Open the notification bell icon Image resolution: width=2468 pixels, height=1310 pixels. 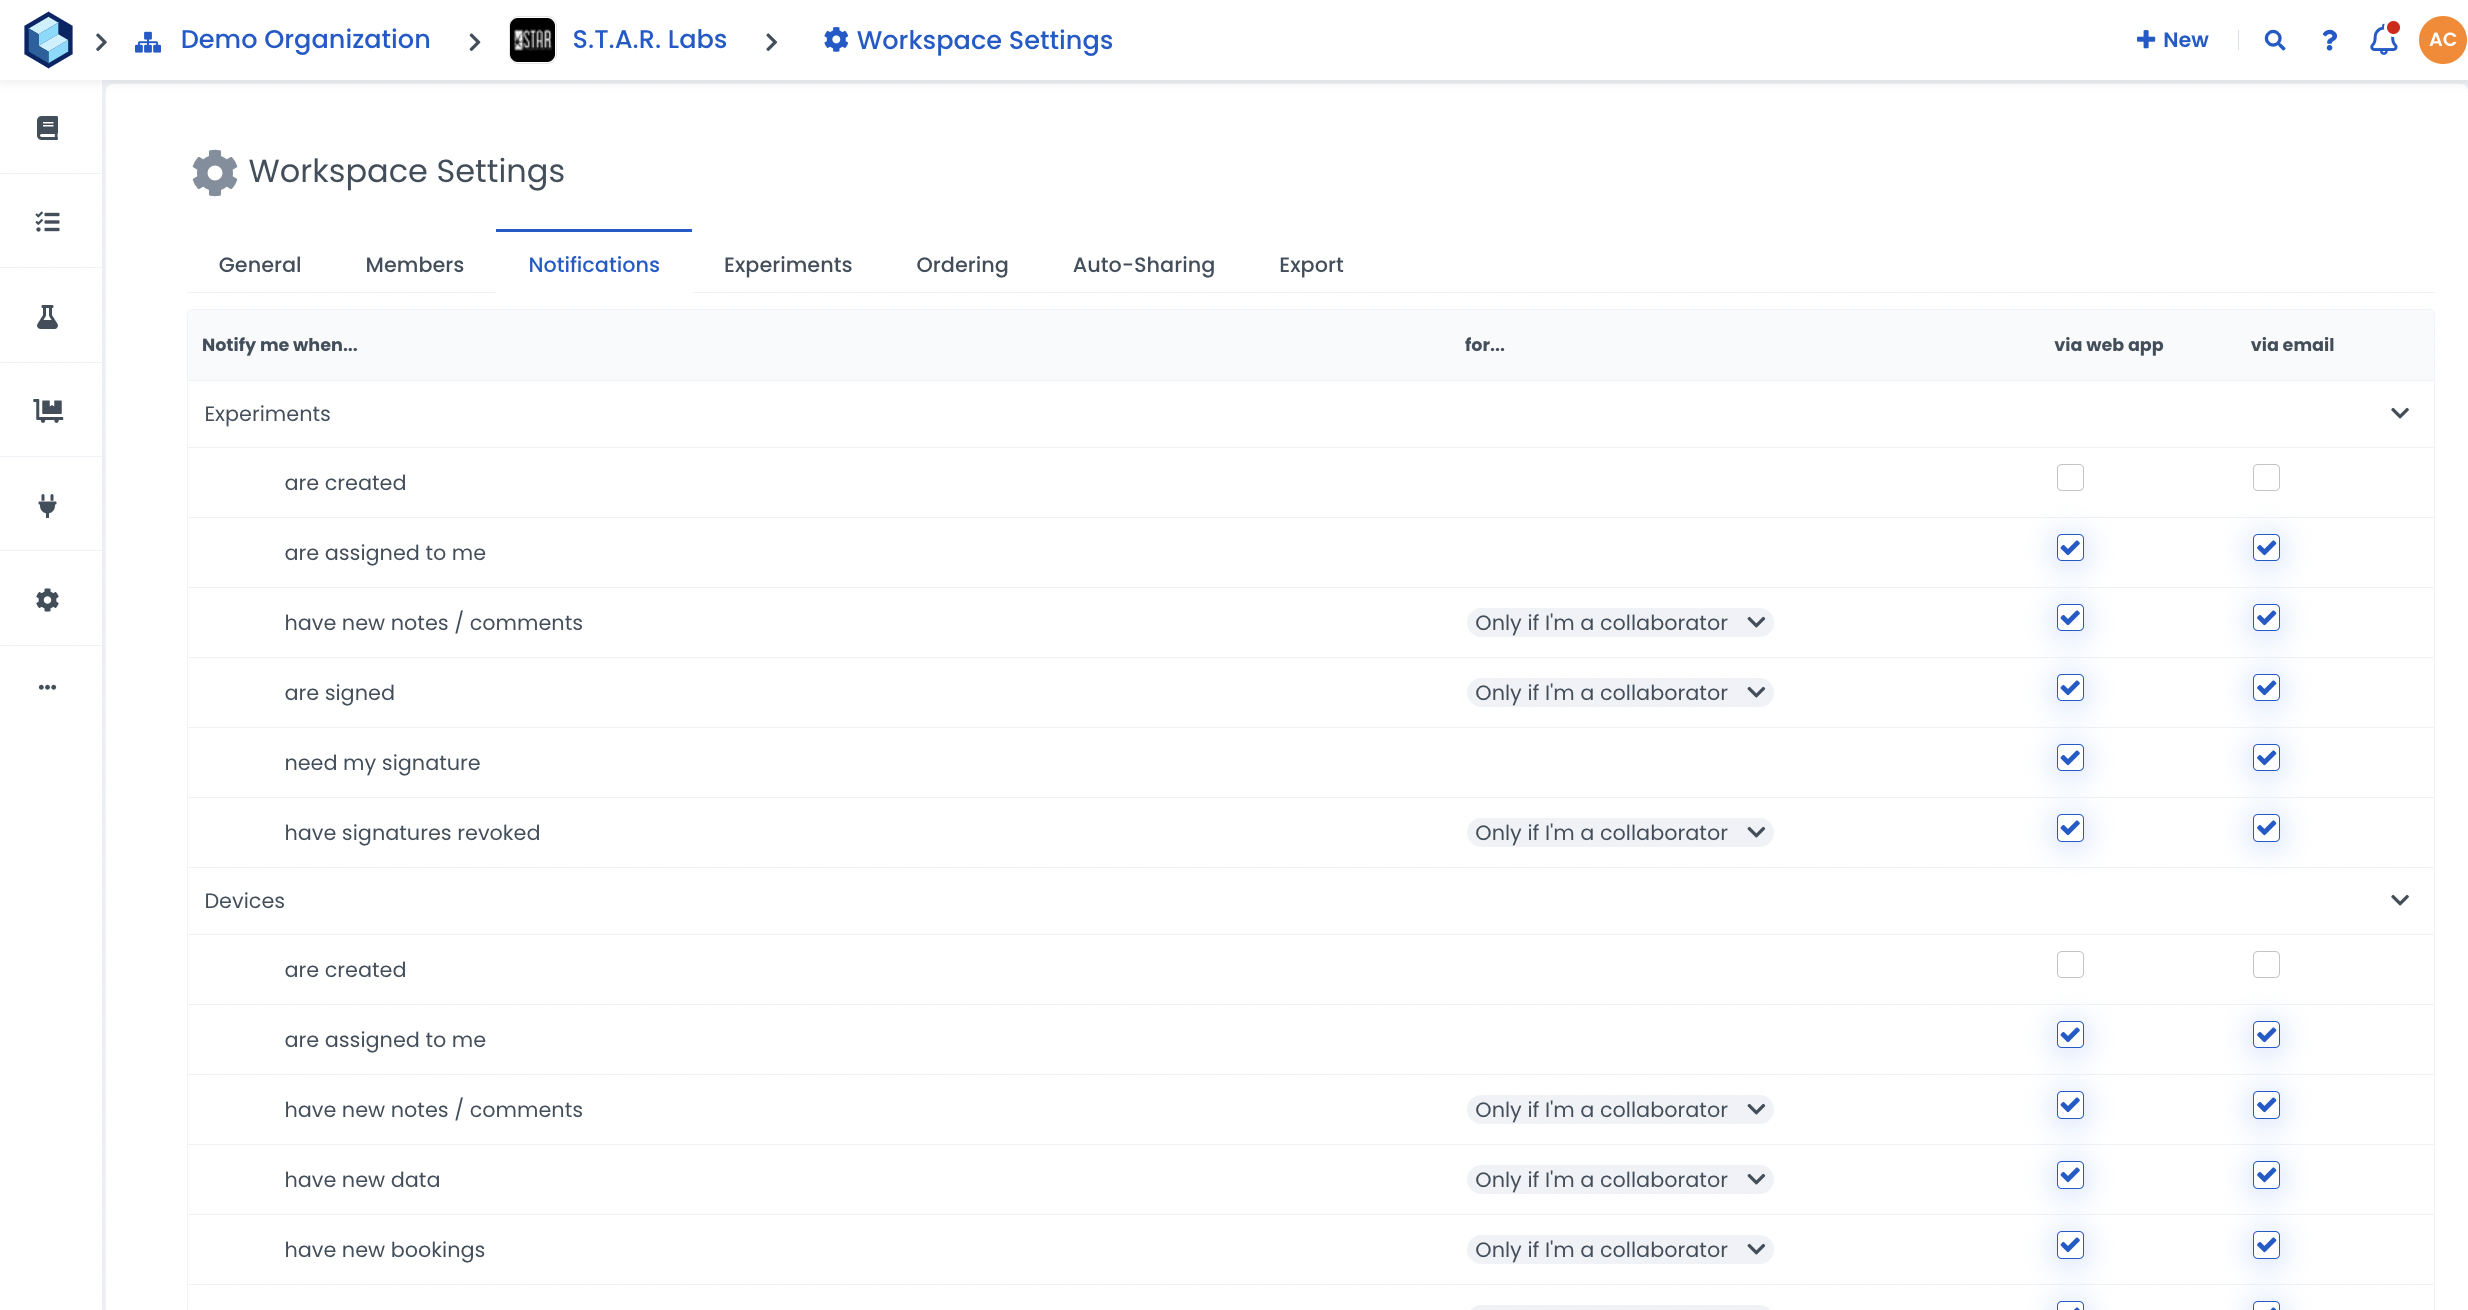pyautogui.click(x=2383, y=40)
